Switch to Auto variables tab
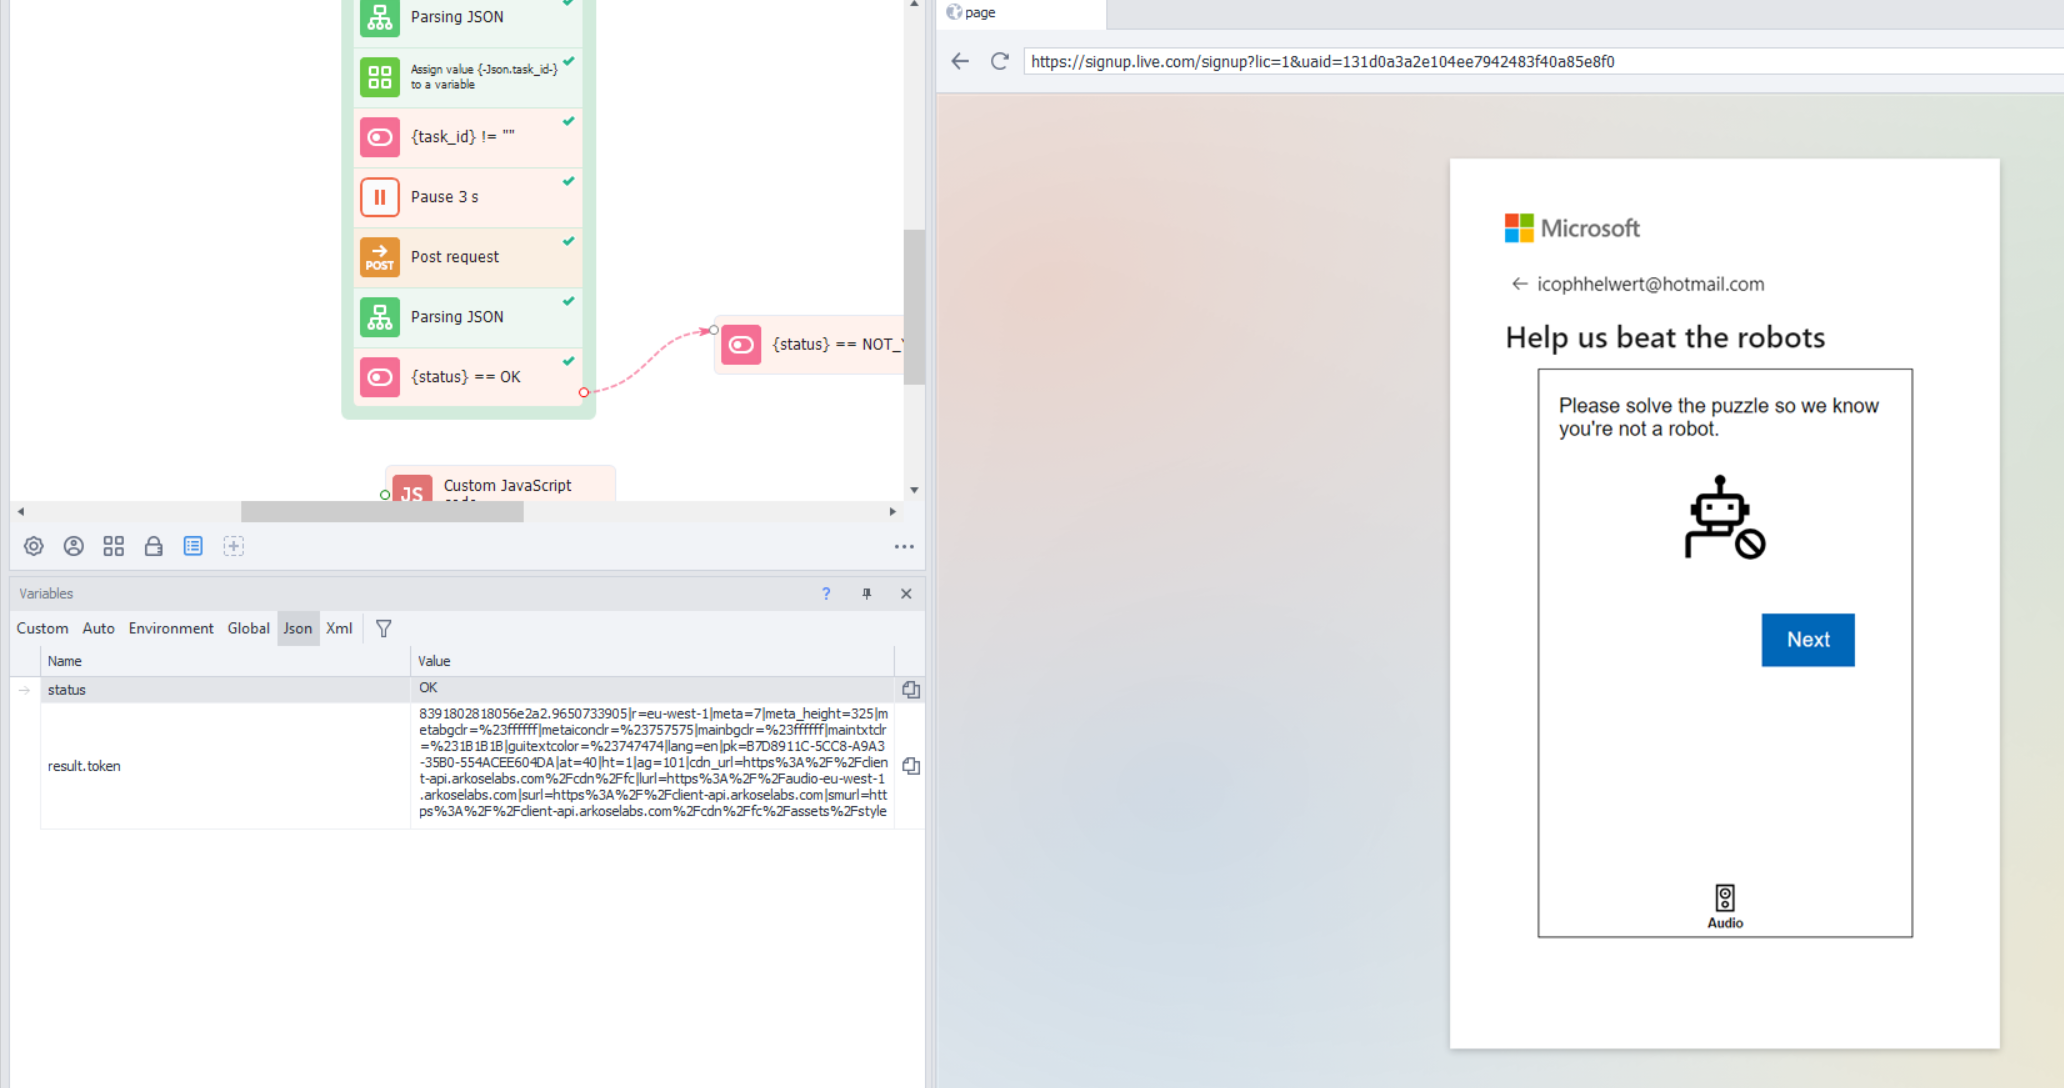Viewport: 2064px width, 1088px height. [x=98, y=628]
